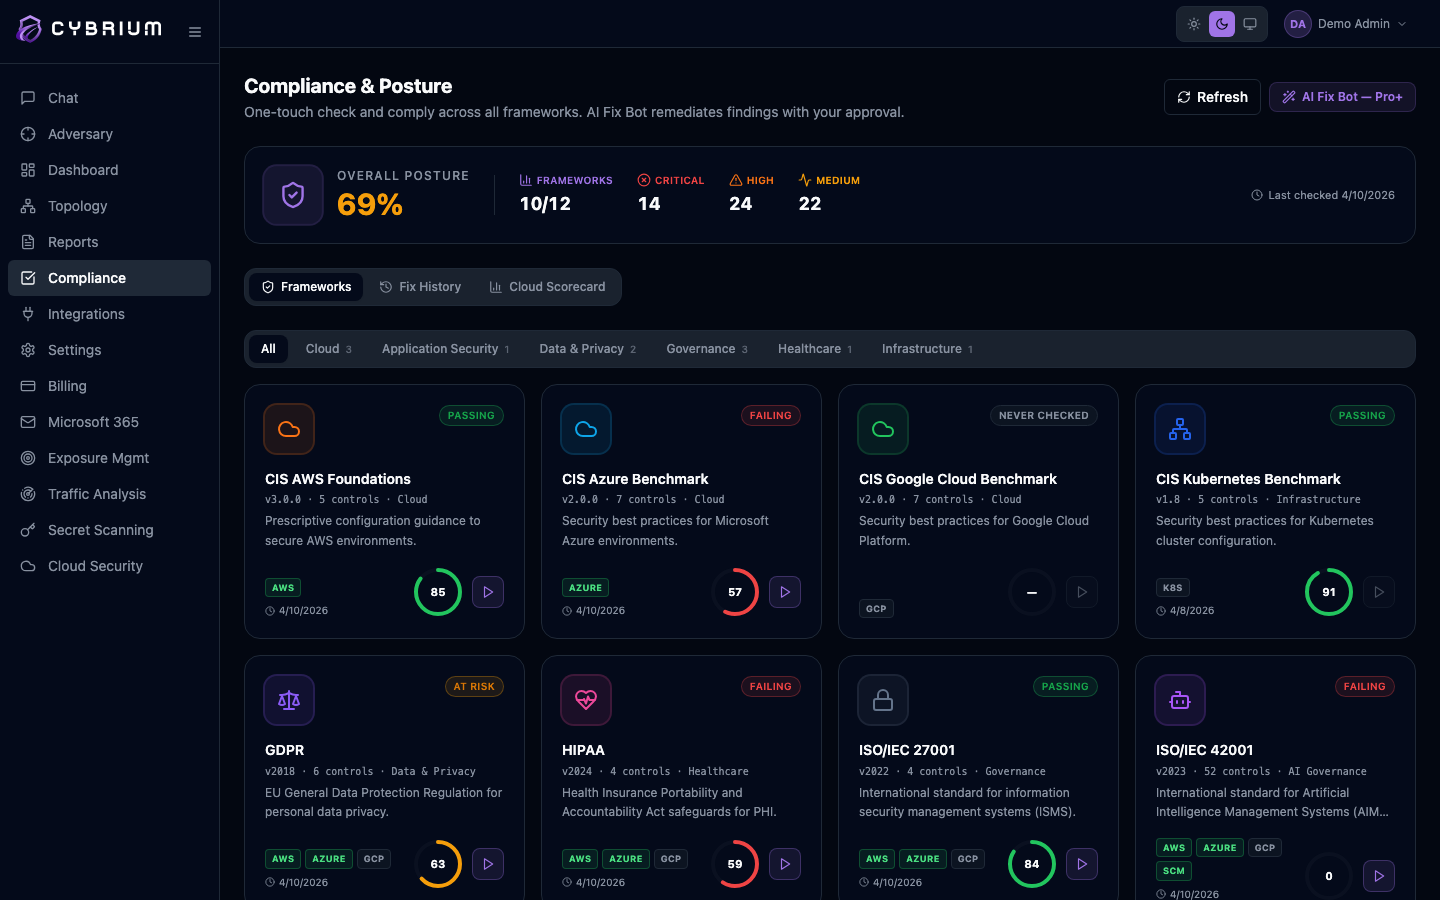Filter by Healthcare category
This screenshot has height=900, width=1440.
pos(815,349)
